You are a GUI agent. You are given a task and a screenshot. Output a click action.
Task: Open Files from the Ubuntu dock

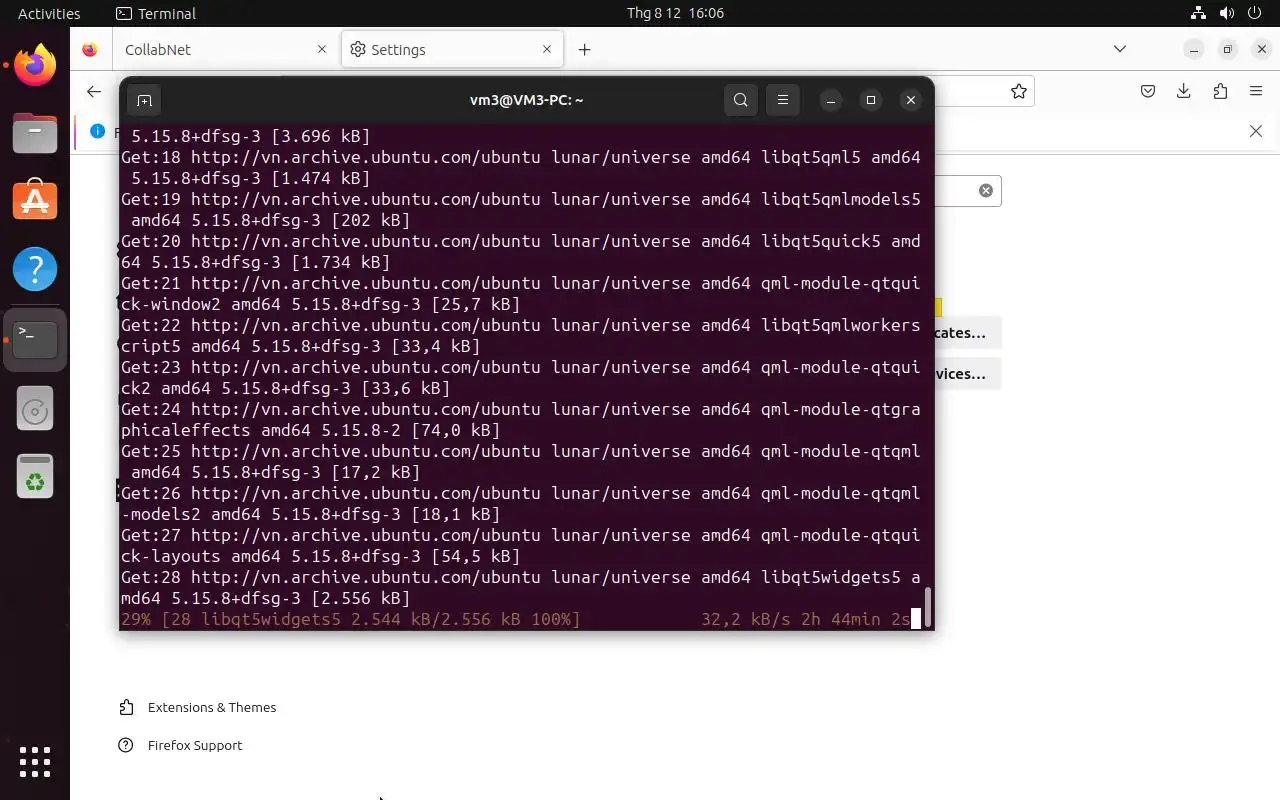point(35,133)
